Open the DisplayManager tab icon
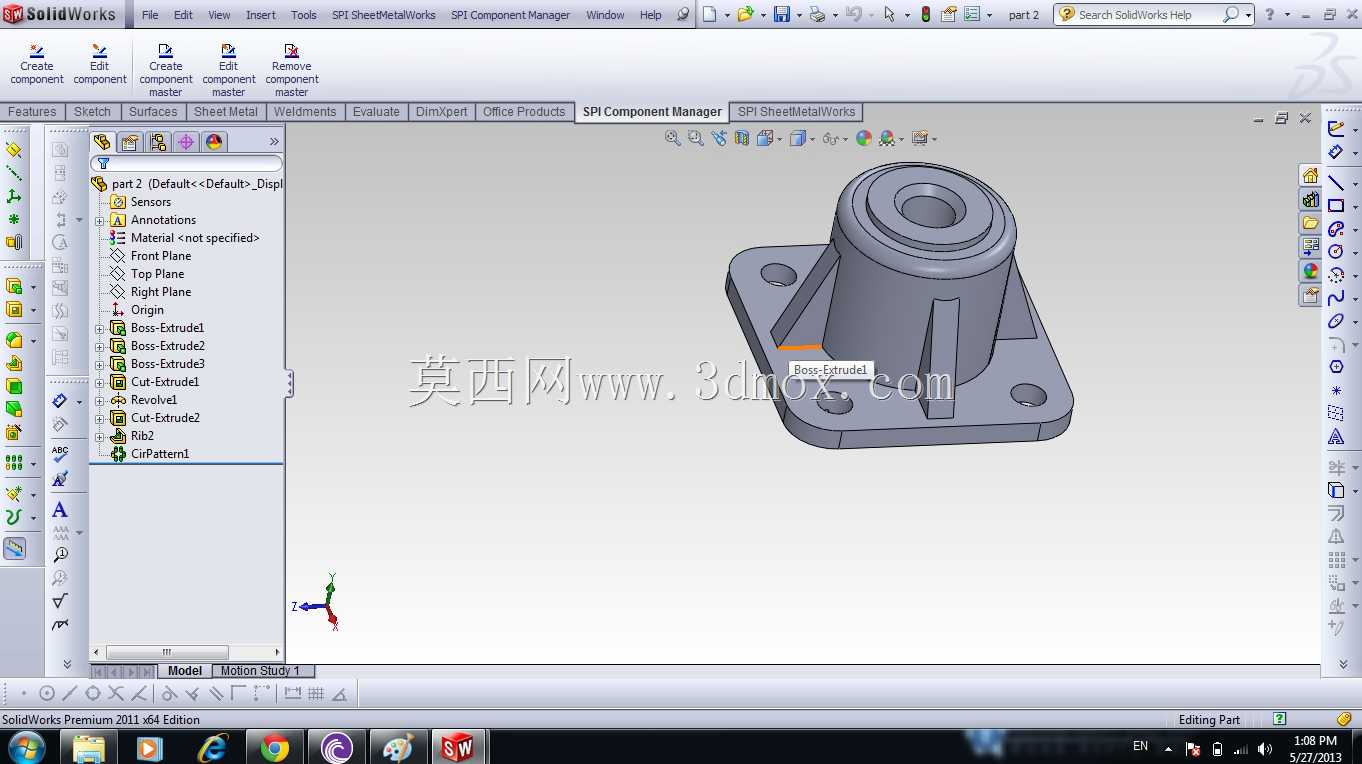Viewport: 1362px width, 764px height. [x=214, y=142]
